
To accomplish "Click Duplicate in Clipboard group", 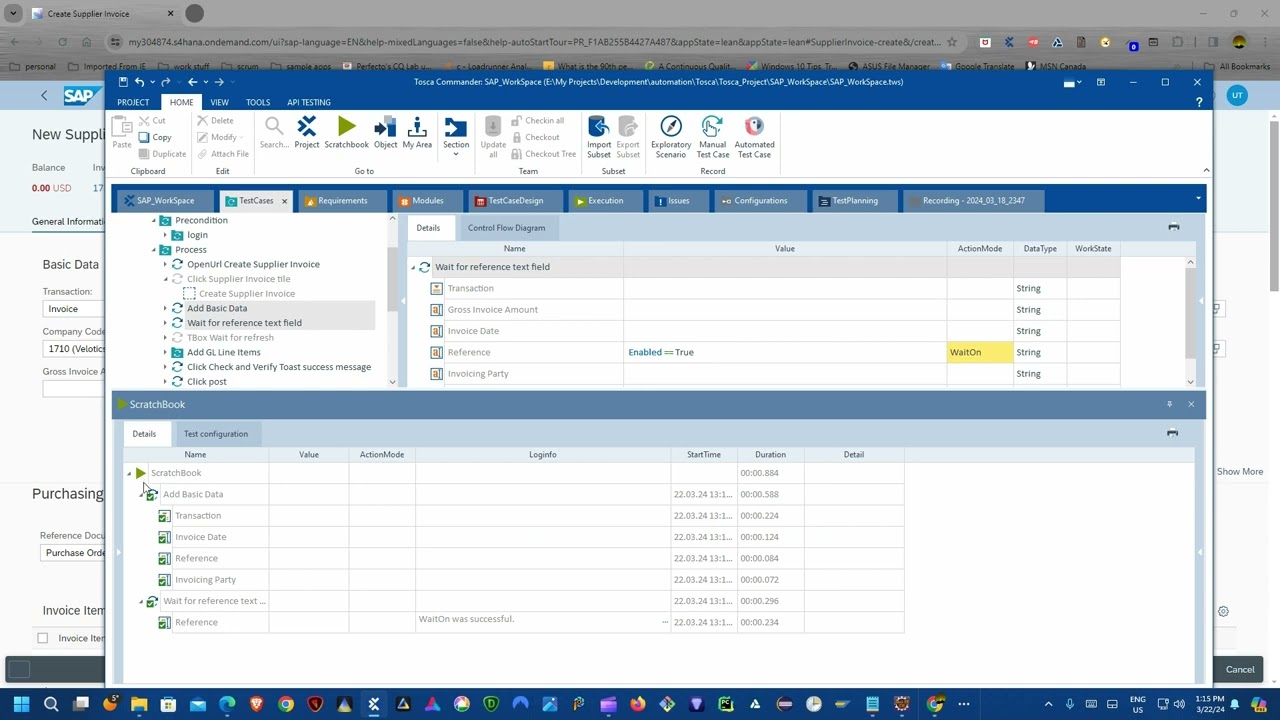I will [x=162, y=154].
